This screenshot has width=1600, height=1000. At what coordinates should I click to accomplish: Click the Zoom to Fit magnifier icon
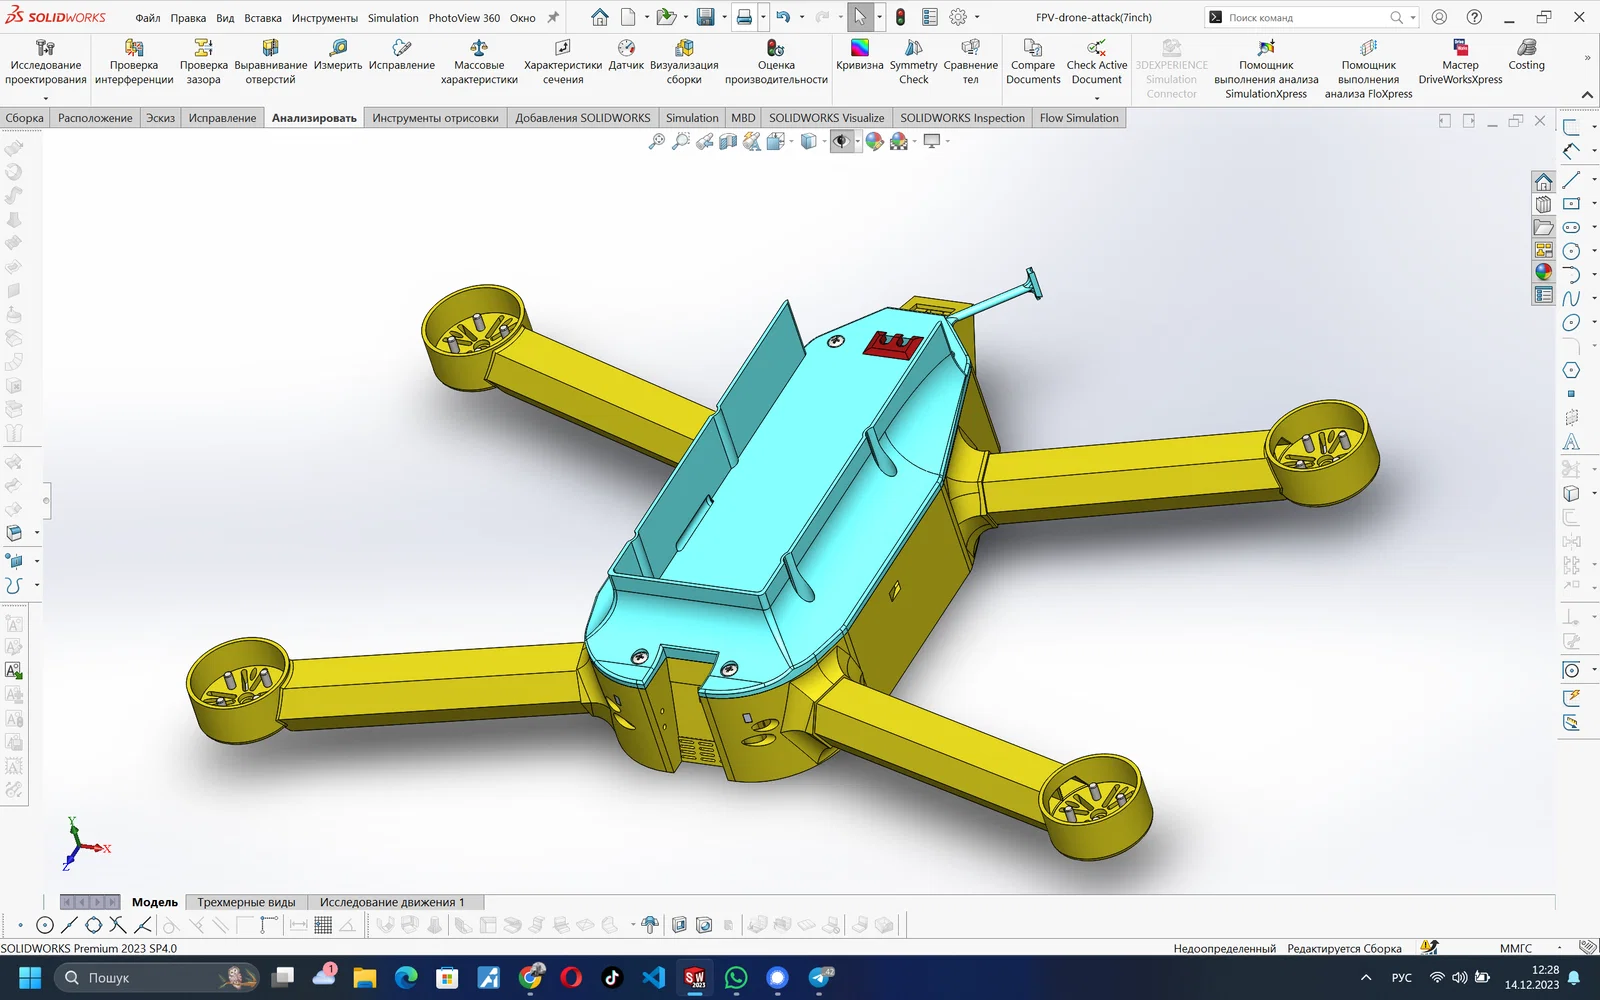657,142
